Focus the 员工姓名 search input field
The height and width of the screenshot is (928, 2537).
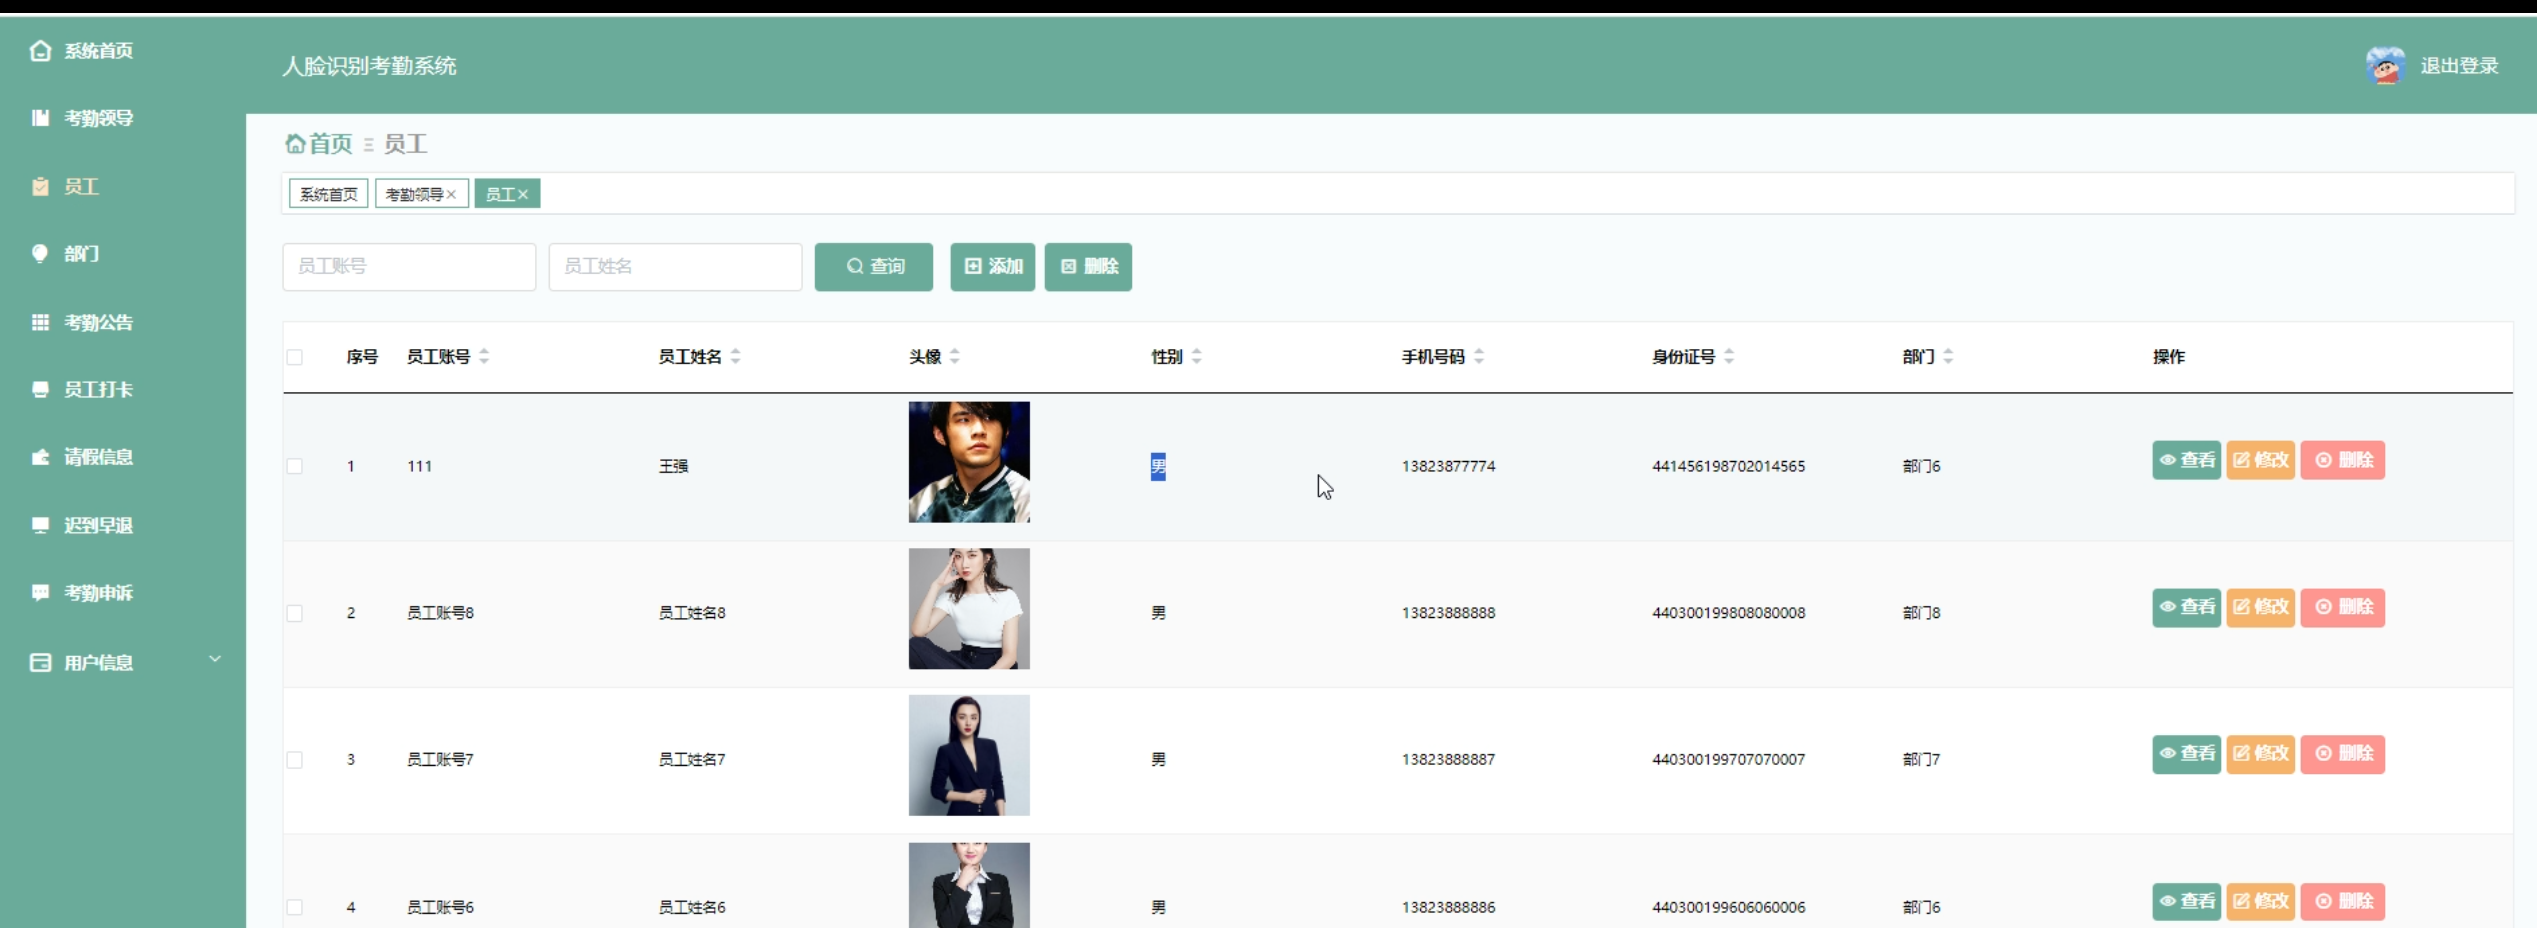click(x=675, y=267)
